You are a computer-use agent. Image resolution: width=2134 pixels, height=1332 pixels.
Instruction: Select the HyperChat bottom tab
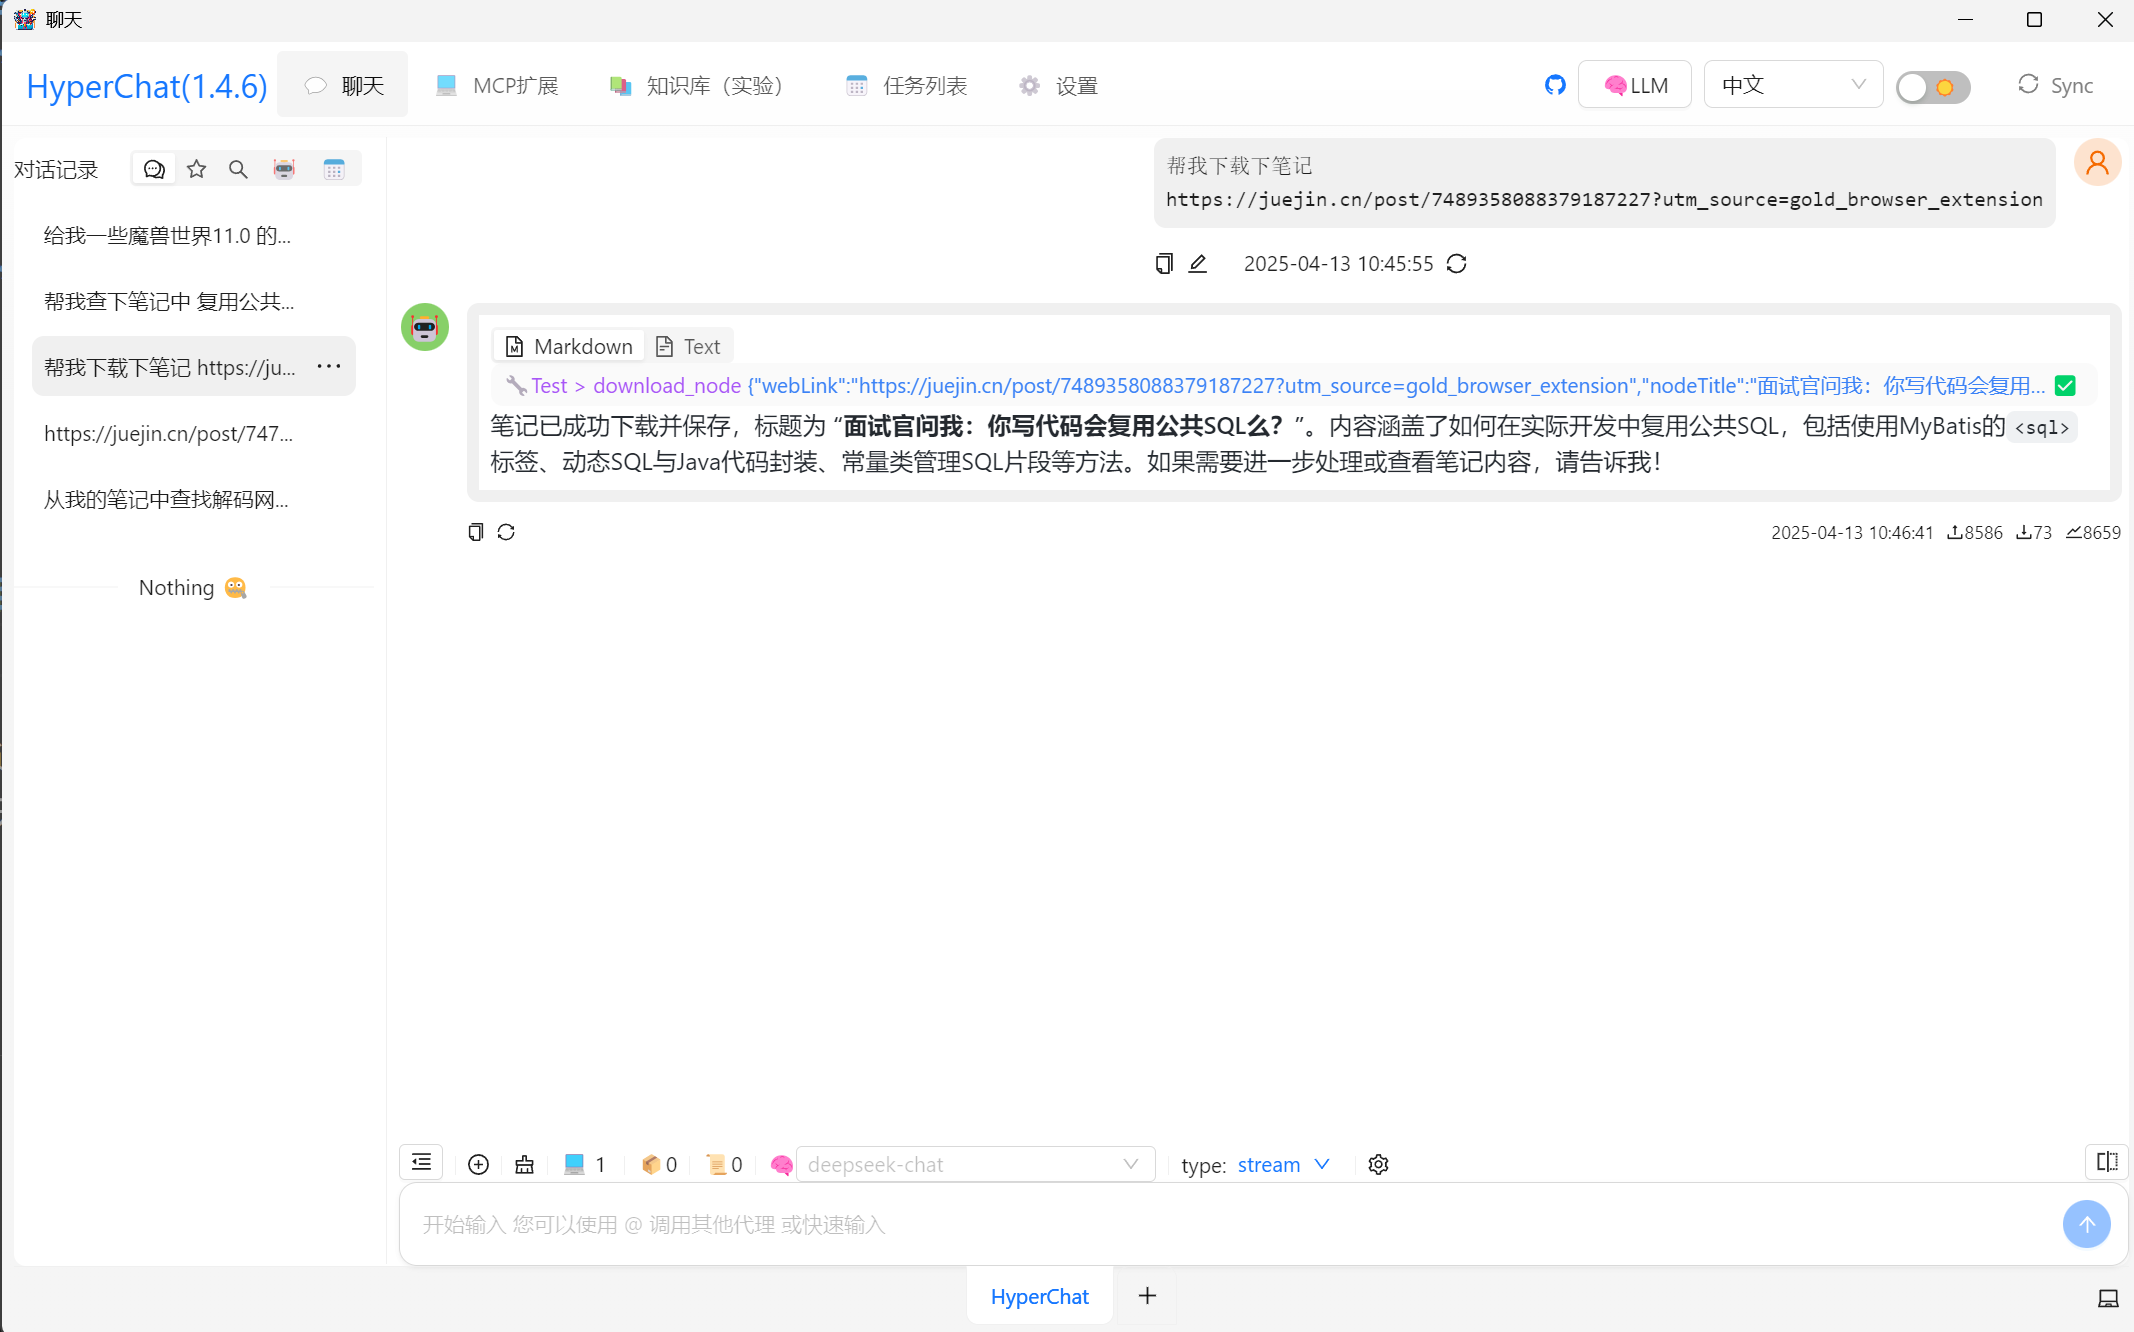tap(1039, 1296)
